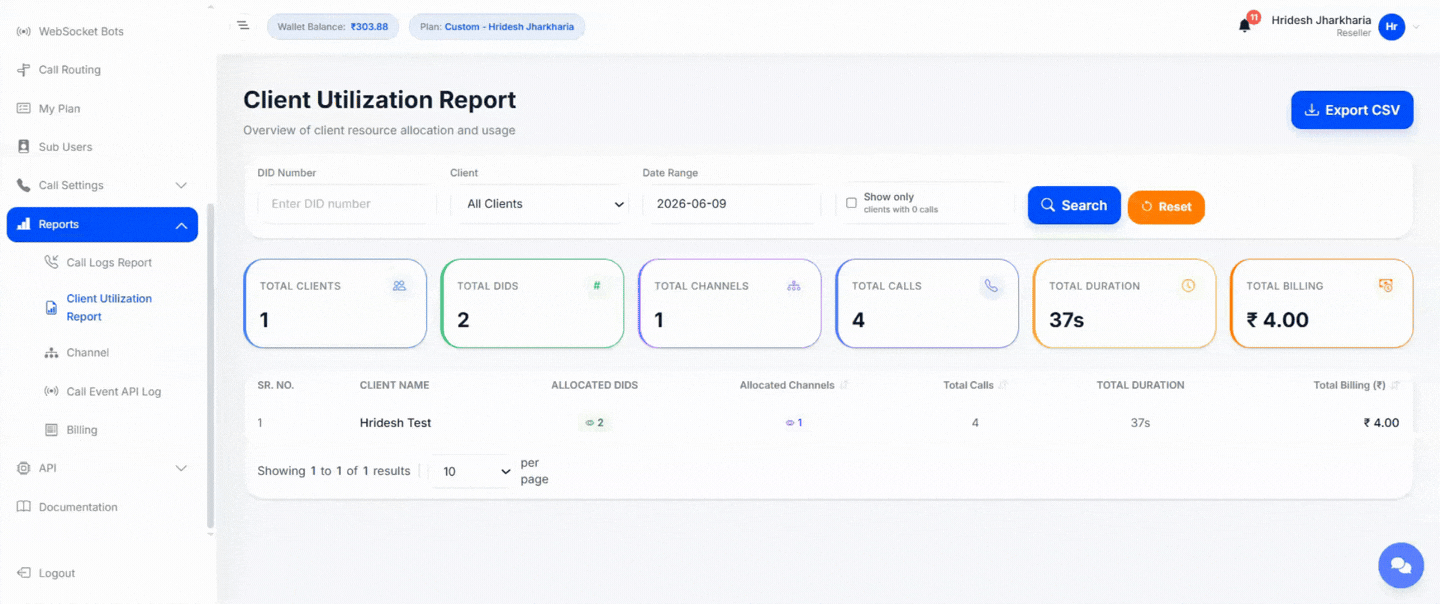1440x604 pixels.
Task: Click the Total DIDs hash icon
Action: click(597, 286)
